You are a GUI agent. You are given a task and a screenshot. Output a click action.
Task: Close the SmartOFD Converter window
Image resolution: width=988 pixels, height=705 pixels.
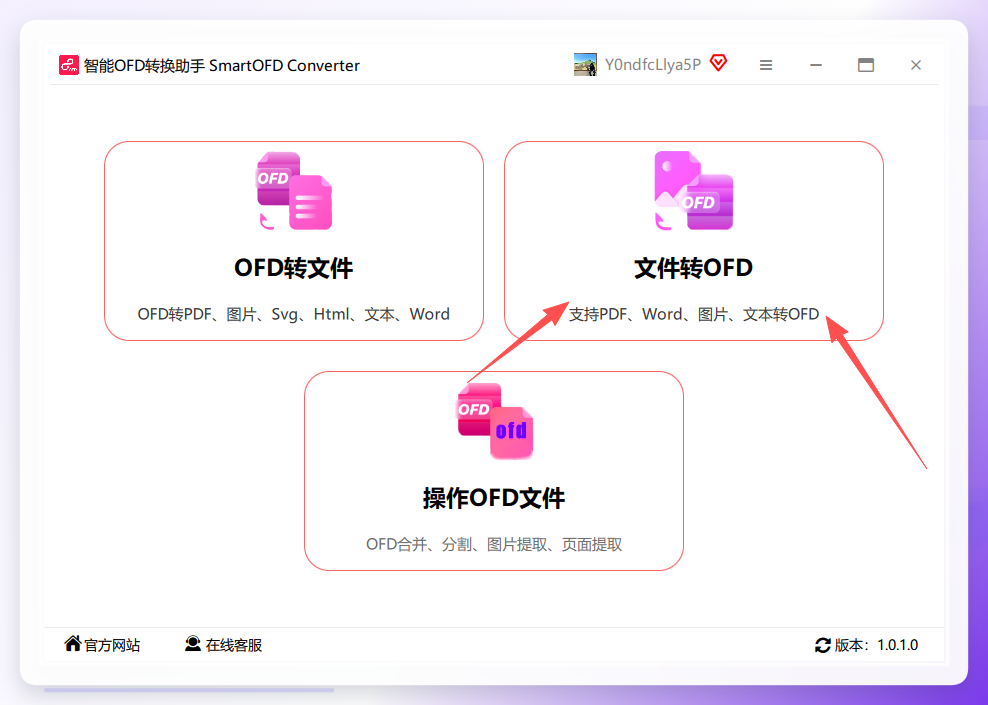point(916,65)
